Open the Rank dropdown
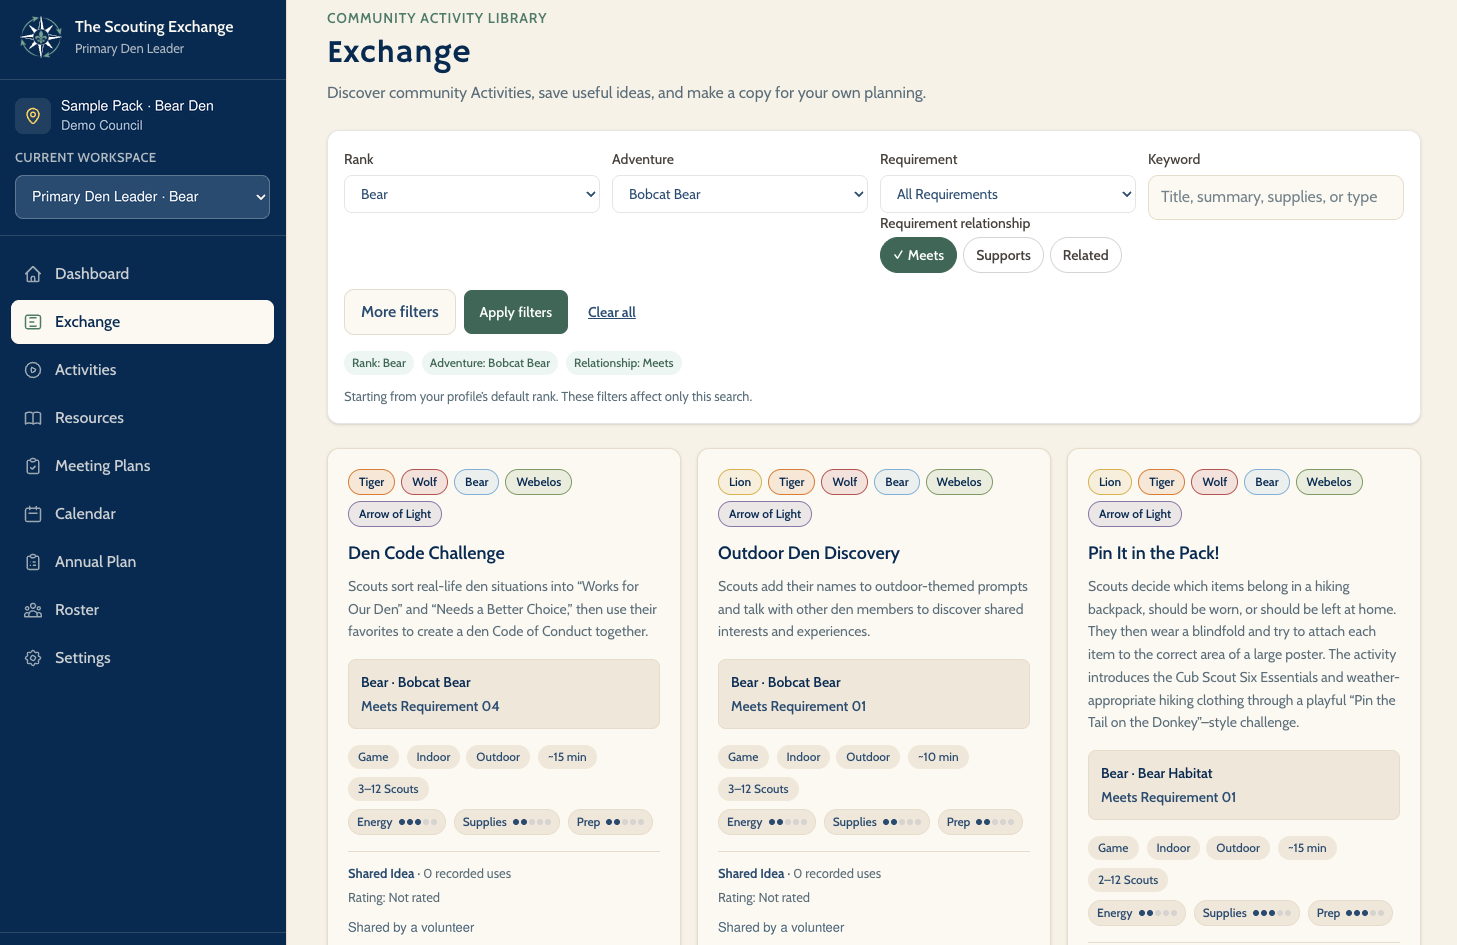Image resolution: width=1457 pixels, height=945 pixels. tap(472, 194)
